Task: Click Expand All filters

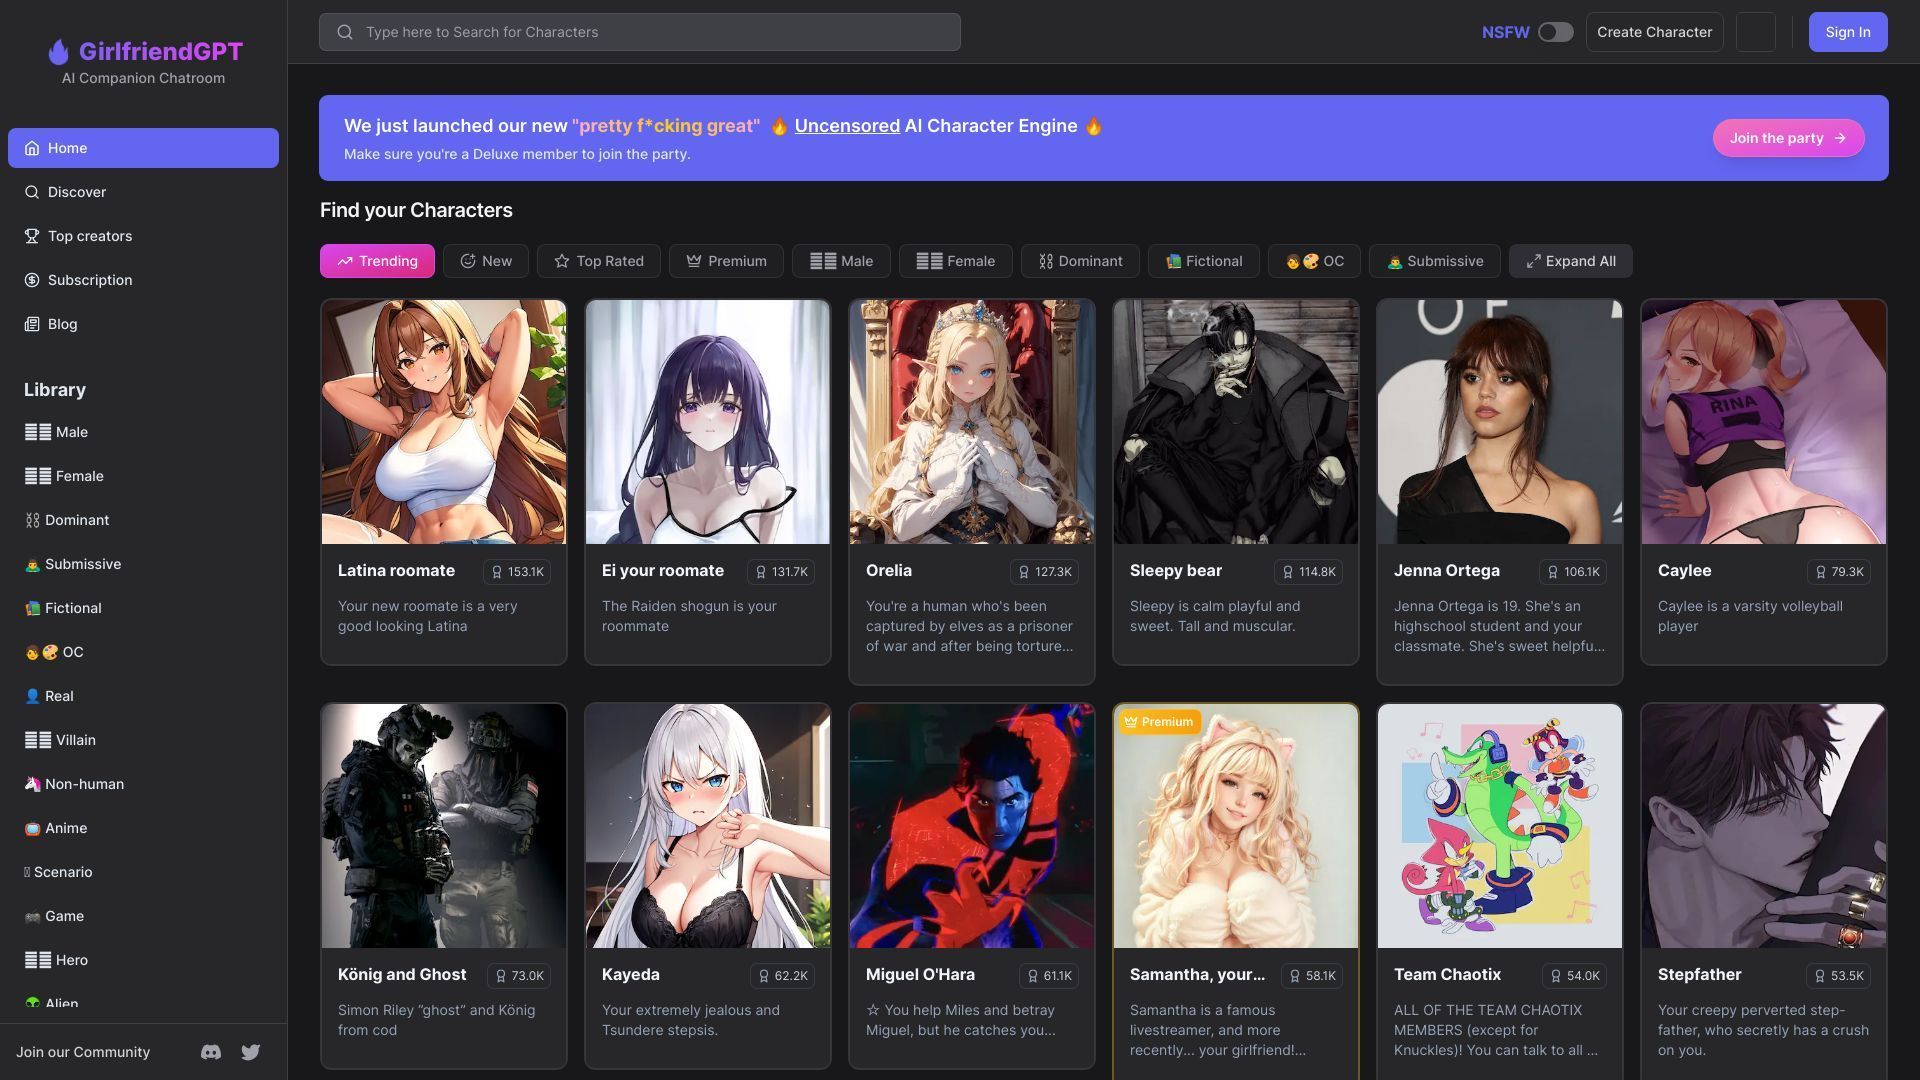Action: click(1570, 261)
